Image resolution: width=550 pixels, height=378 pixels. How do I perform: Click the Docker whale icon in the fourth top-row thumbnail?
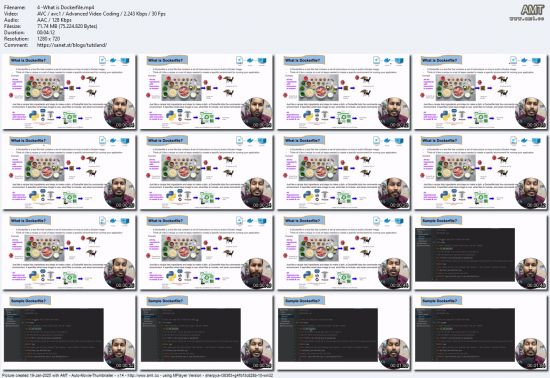[525, 61]
